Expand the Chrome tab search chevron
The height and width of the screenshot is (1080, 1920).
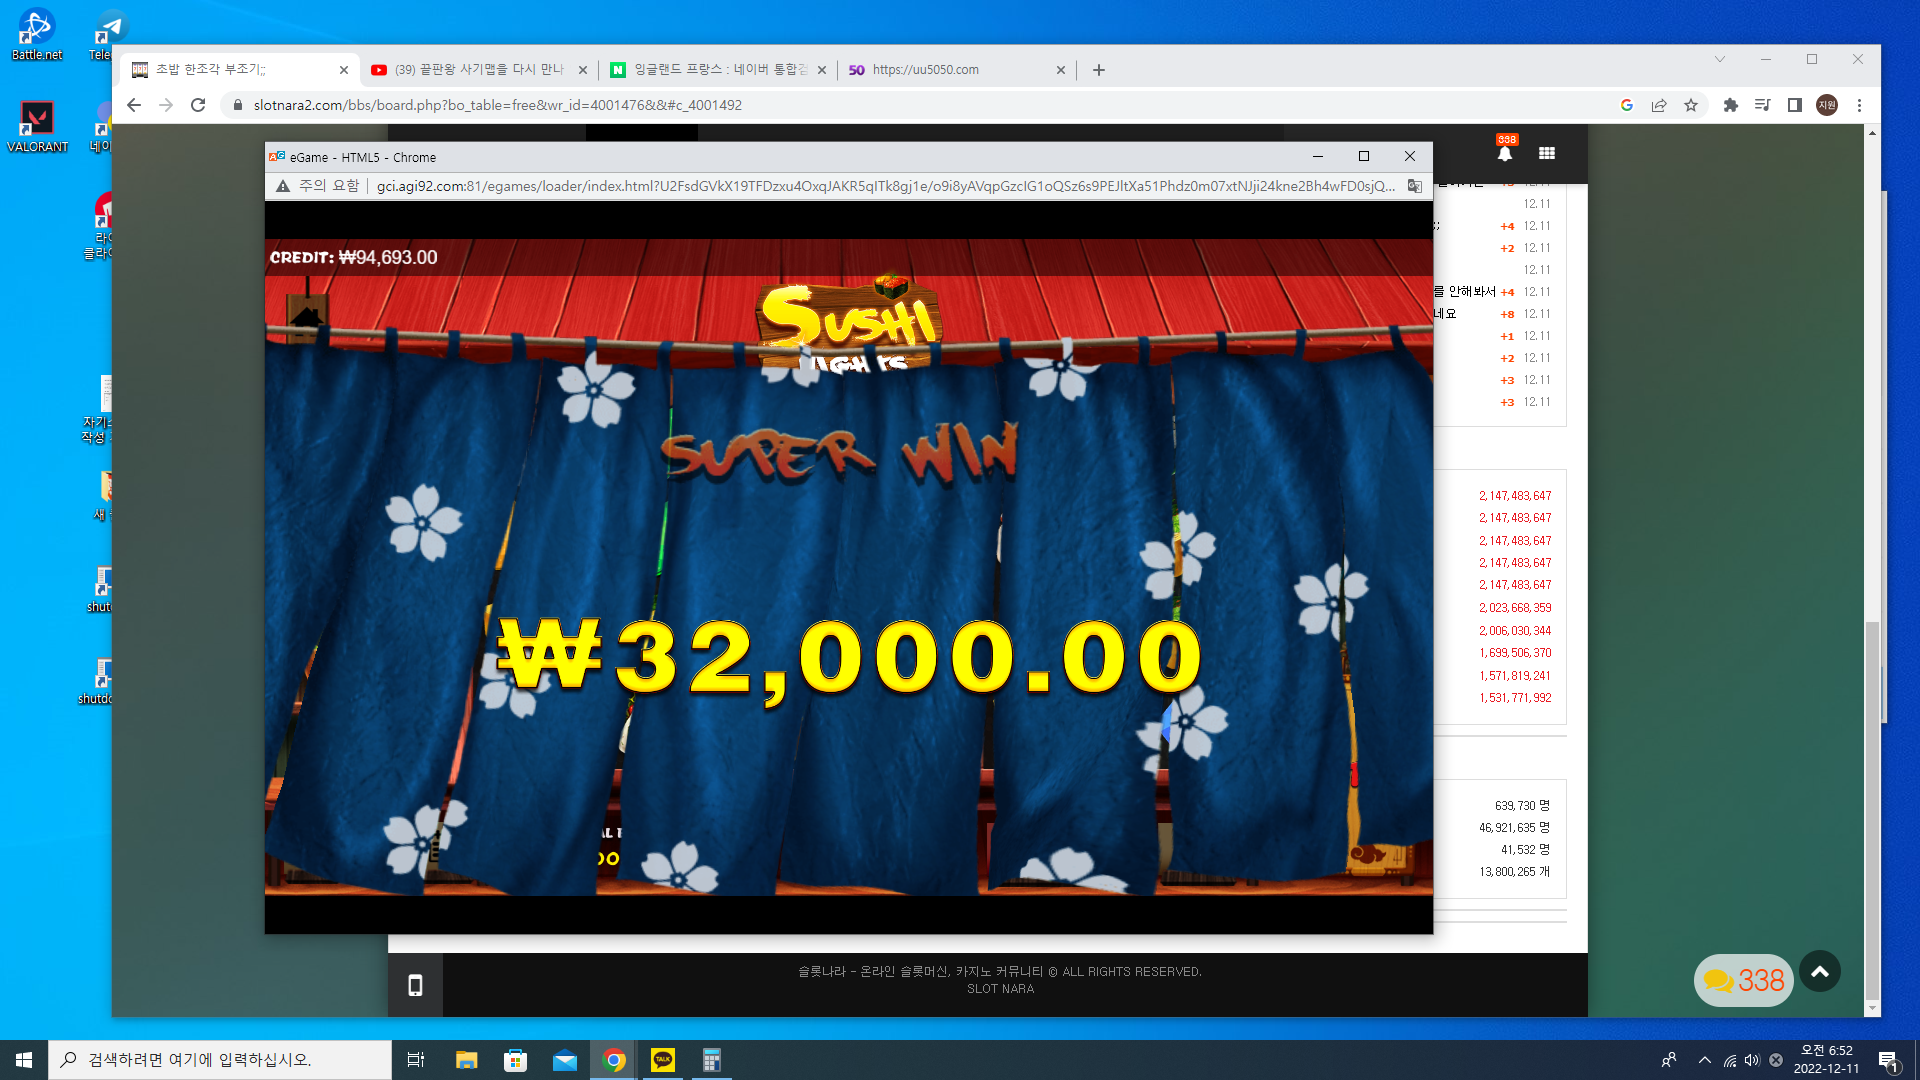pos(1720,59)
